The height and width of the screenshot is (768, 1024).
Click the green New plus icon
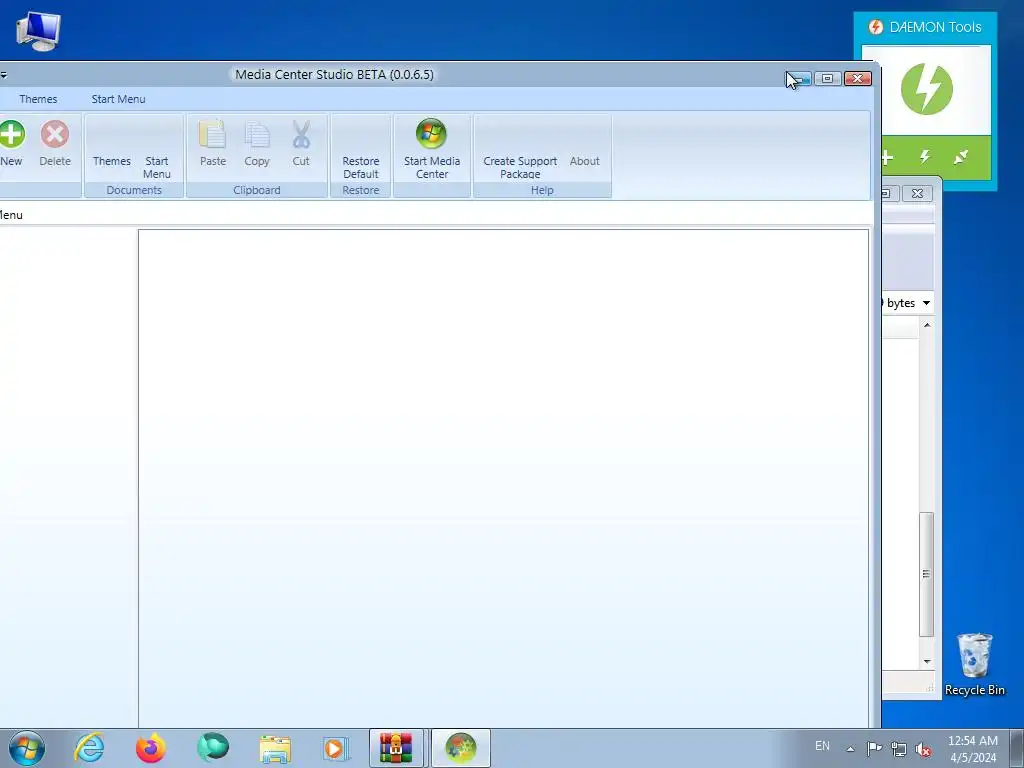tap(10, 135)
